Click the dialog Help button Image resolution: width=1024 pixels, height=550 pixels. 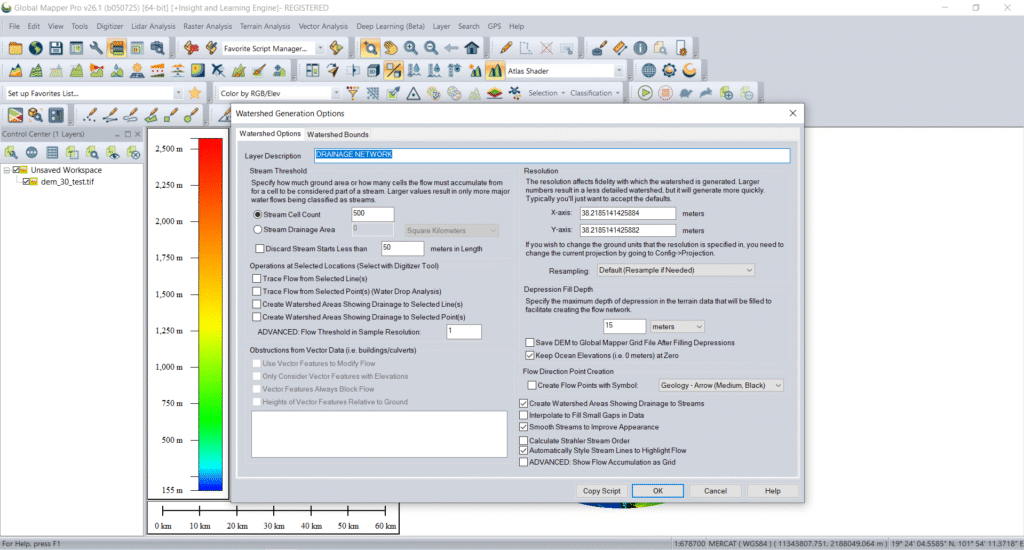pyautogui.click(x=773, y=491)
